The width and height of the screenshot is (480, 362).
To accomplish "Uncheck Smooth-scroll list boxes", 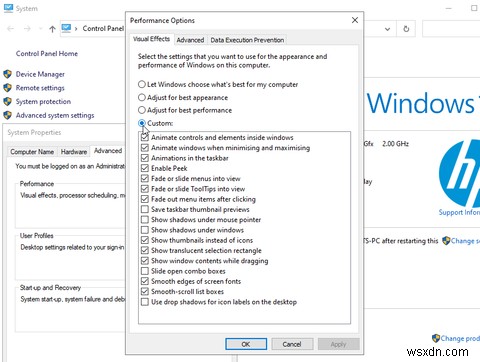I will coord(145,291).
